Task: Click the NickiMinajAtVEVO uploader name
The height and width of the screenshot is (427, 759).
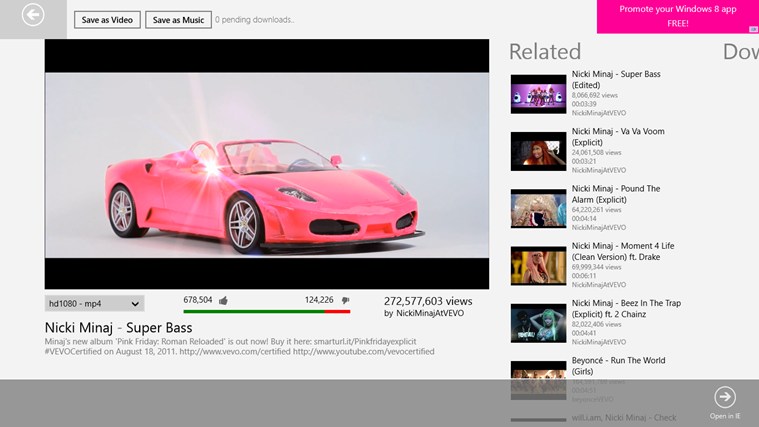Action: [x=430, y=314]
